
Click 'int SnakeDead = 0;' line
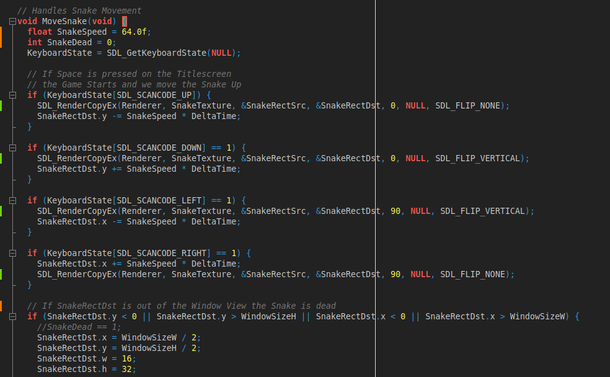tap(72, 42)
